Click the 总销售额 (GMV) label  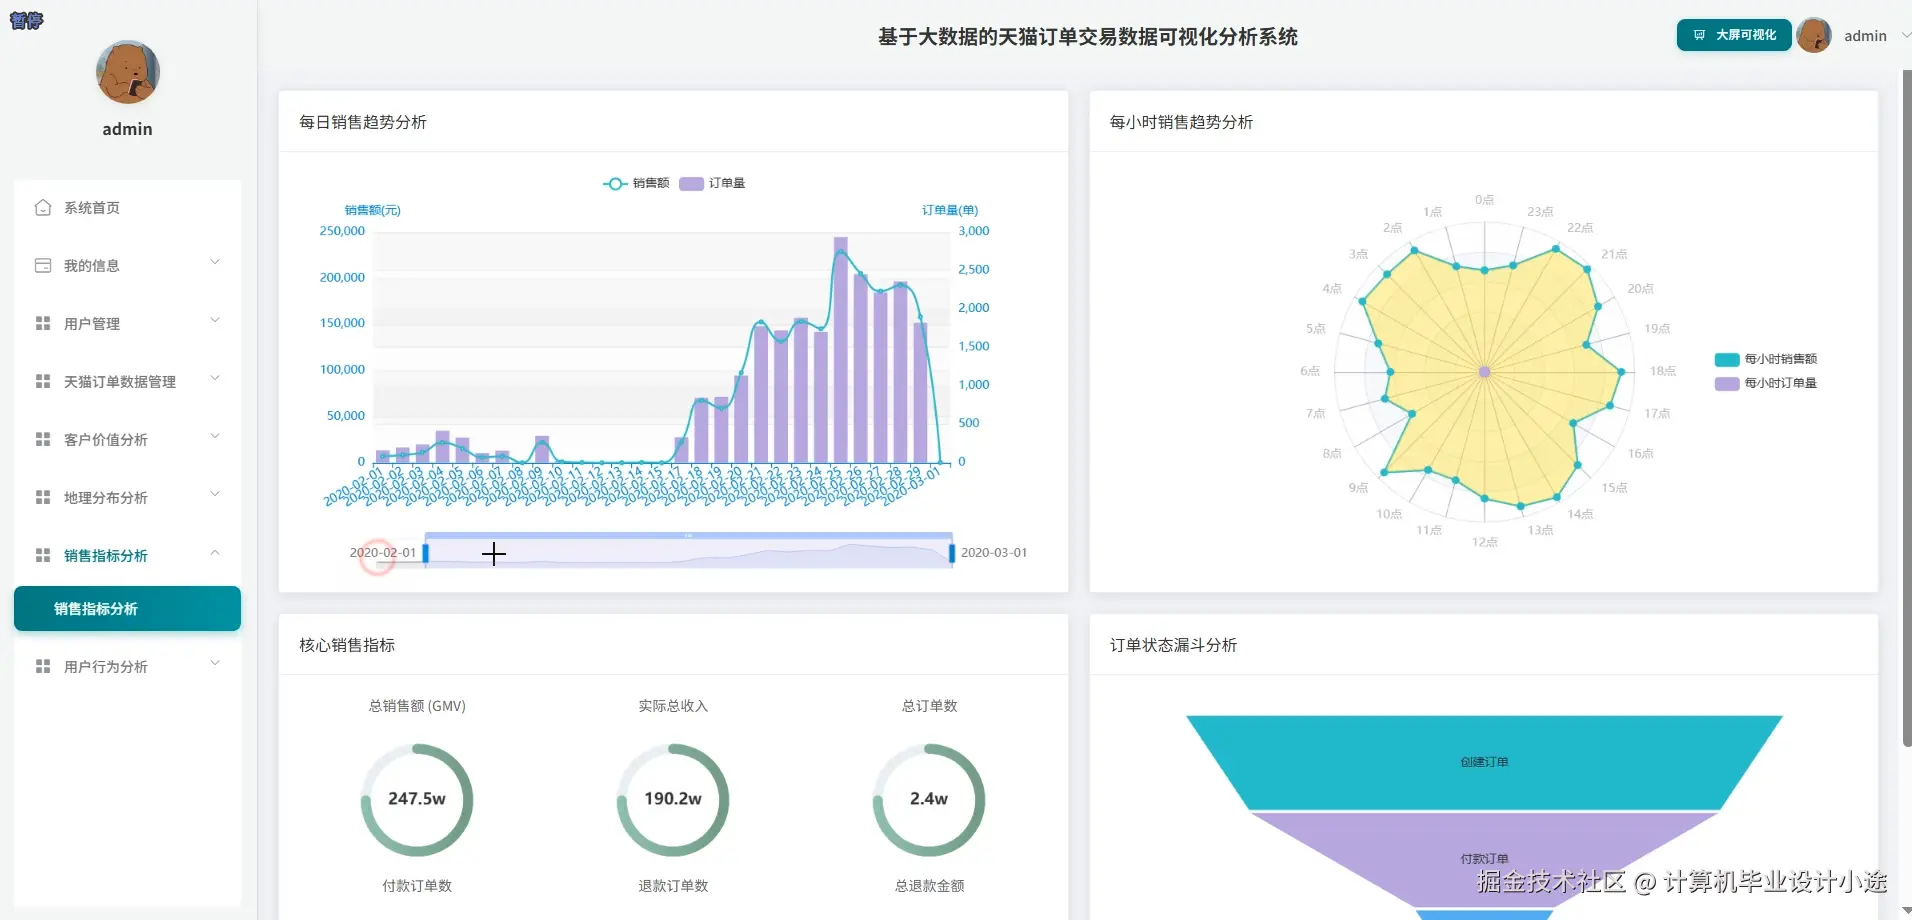[x=417, y=706]
